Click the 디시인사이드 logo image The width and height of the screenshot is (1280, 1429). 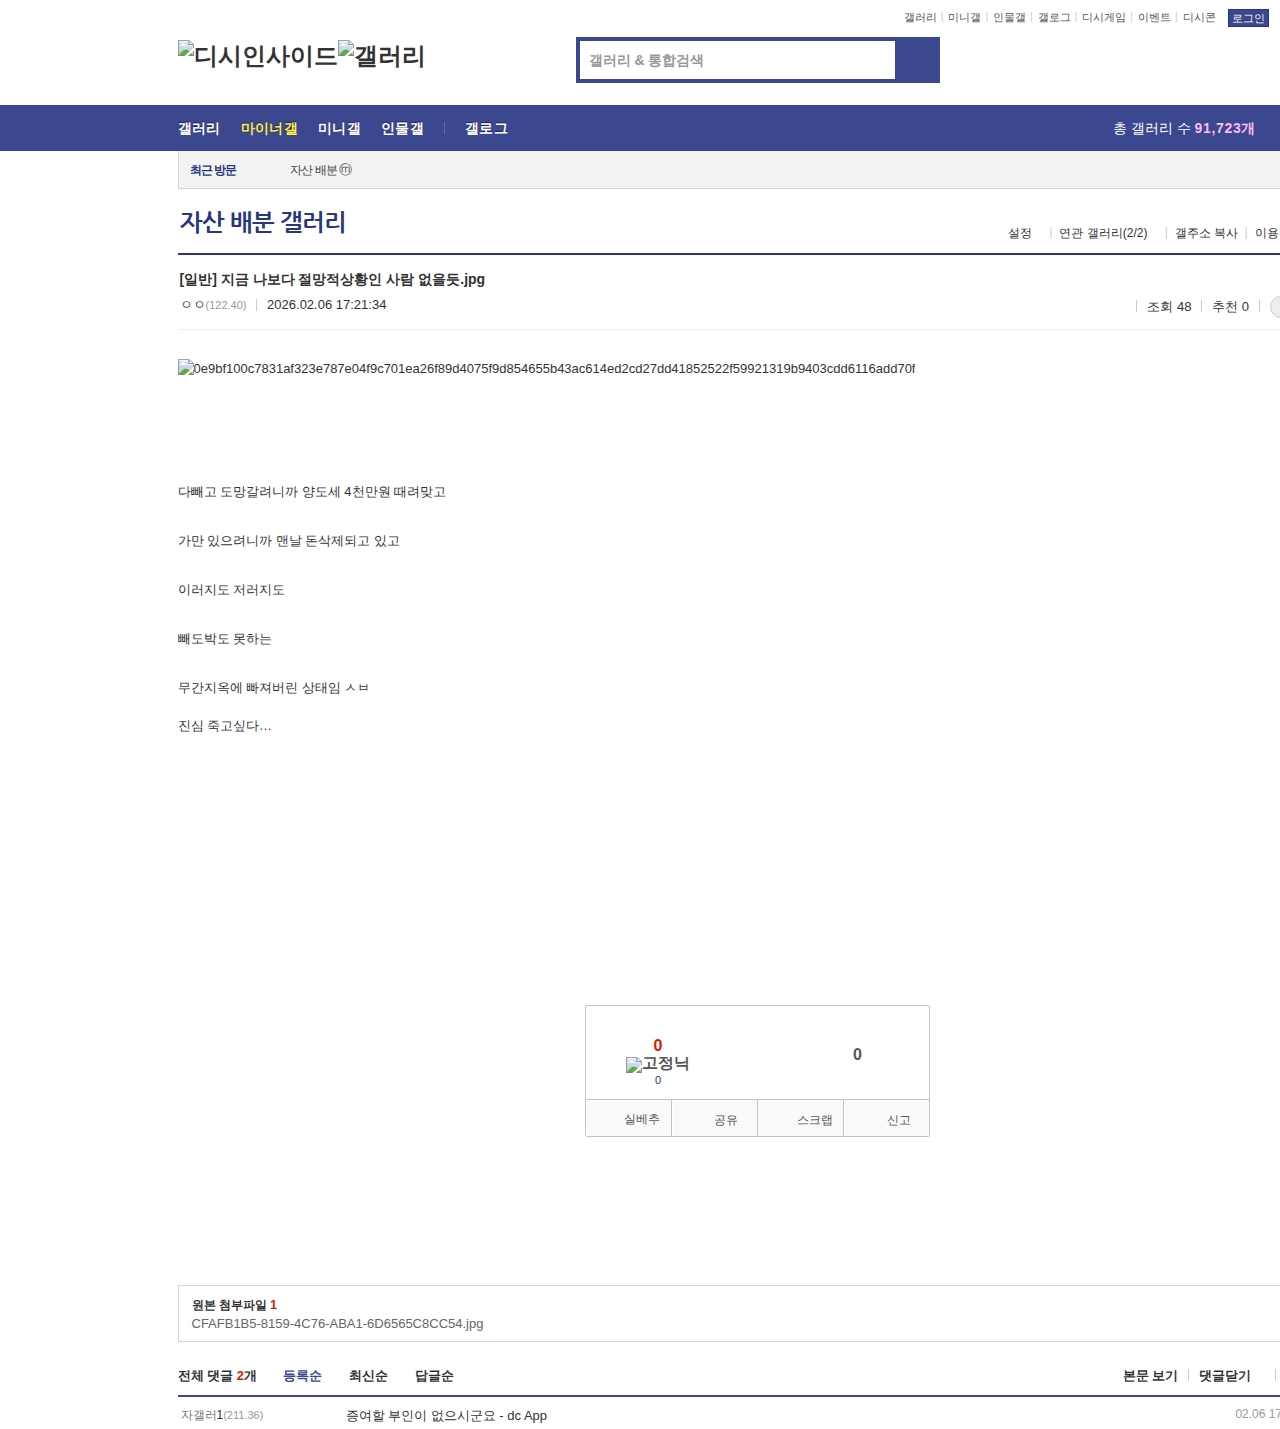(258, 56)
